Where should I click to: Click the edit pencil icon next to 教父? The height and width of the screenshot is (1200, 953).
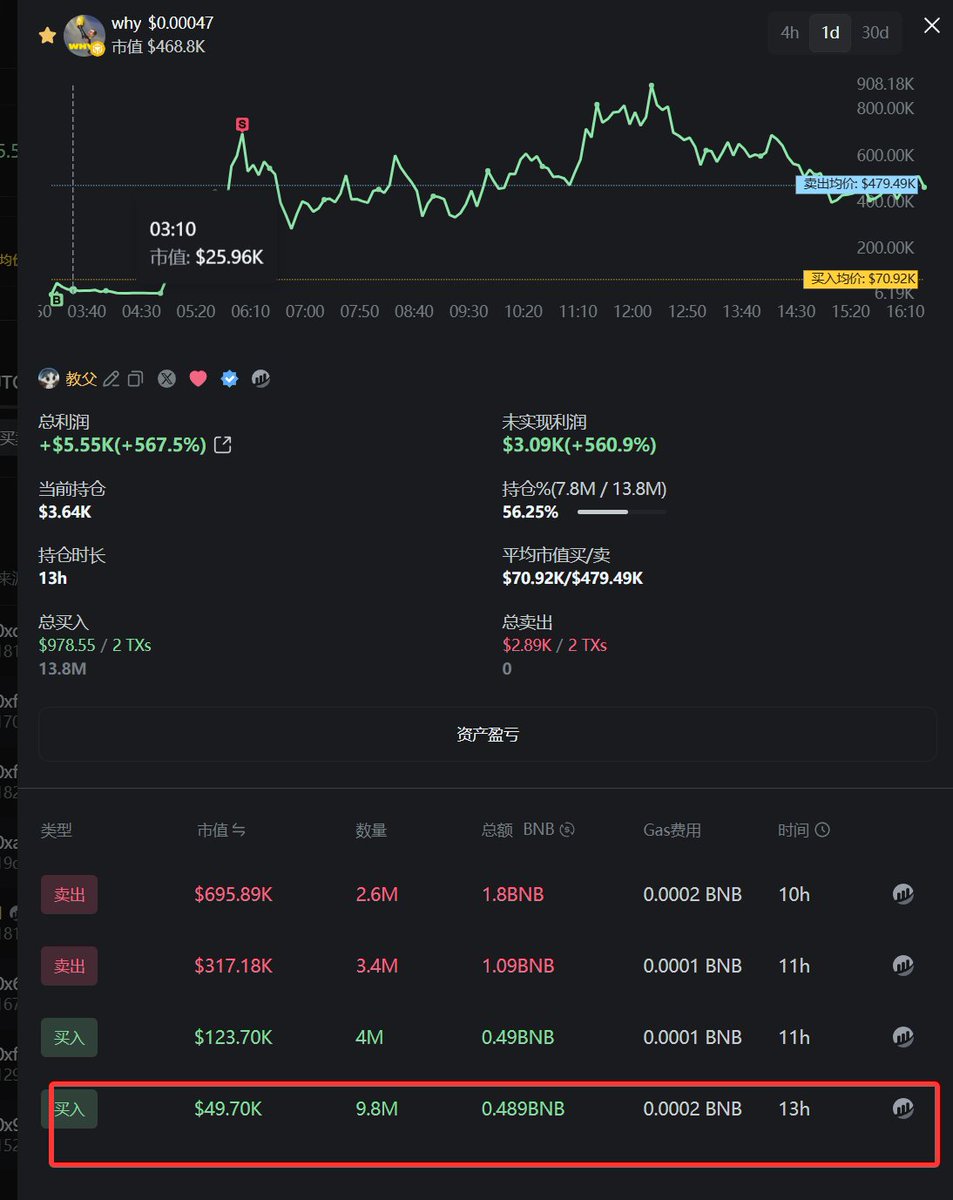click(111, 379)
